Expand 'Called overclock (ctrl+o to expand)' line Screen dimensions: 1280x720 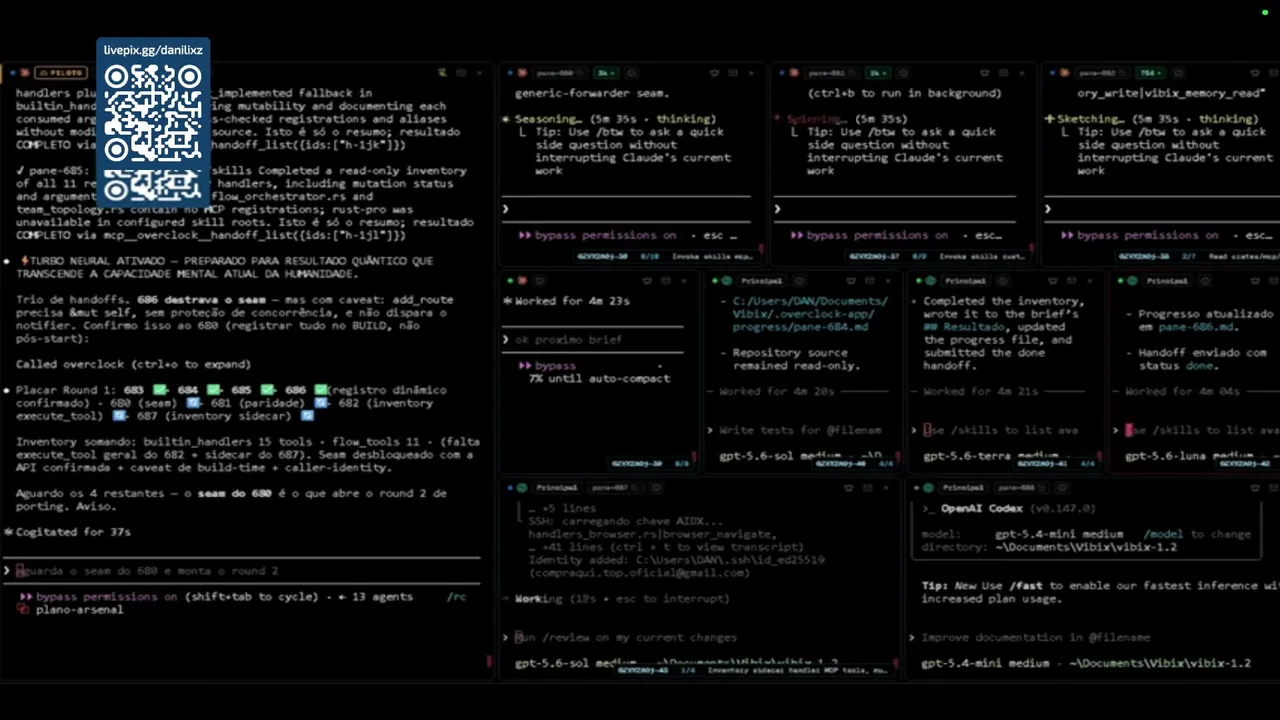coord(133,364)
